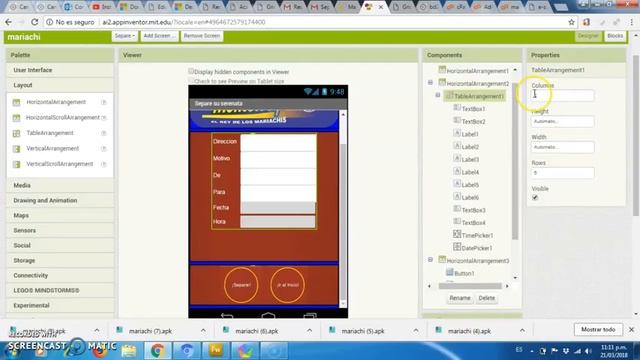Reload the browser page

click(x=35, y=22)
